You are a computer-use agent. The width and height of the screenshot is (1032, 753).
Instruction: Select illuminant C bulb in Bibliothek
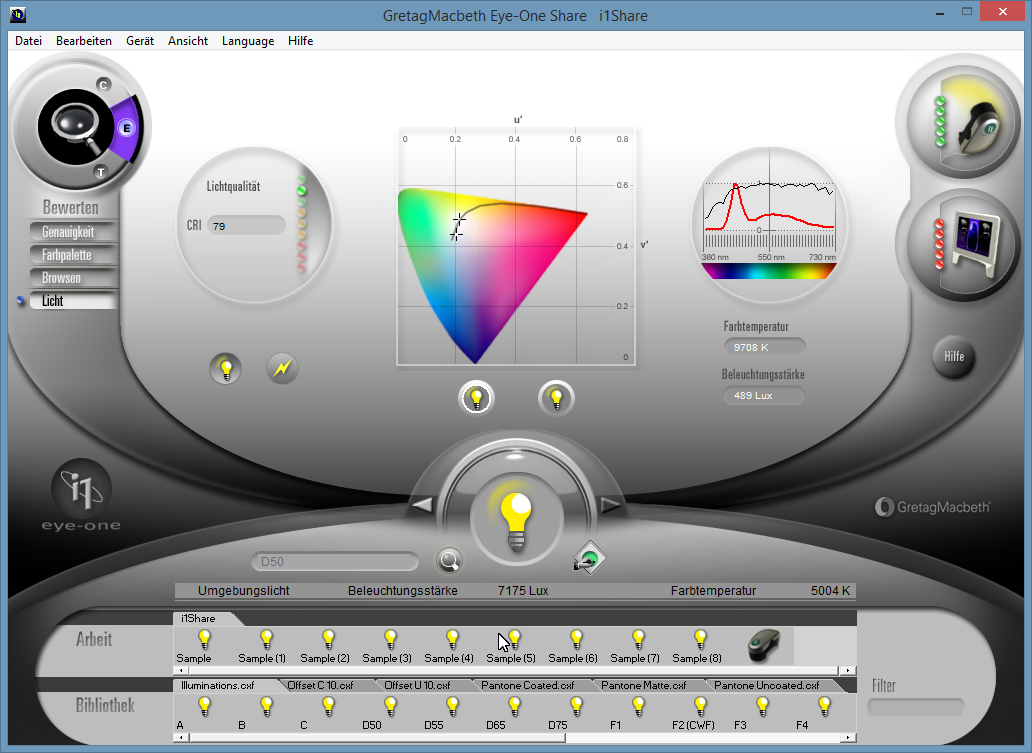pos(328,706)
